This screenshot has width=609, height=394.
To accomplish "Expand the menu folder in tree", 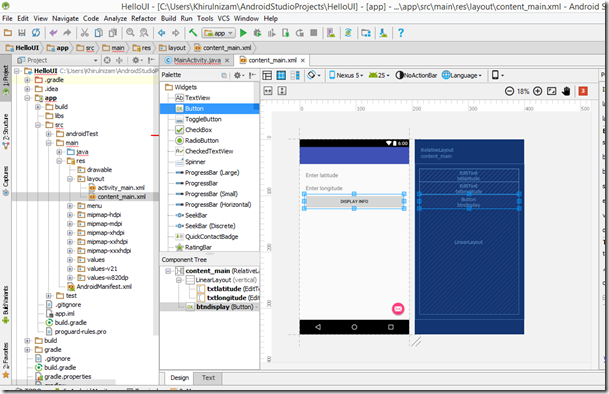I will (x=70, y=206).
